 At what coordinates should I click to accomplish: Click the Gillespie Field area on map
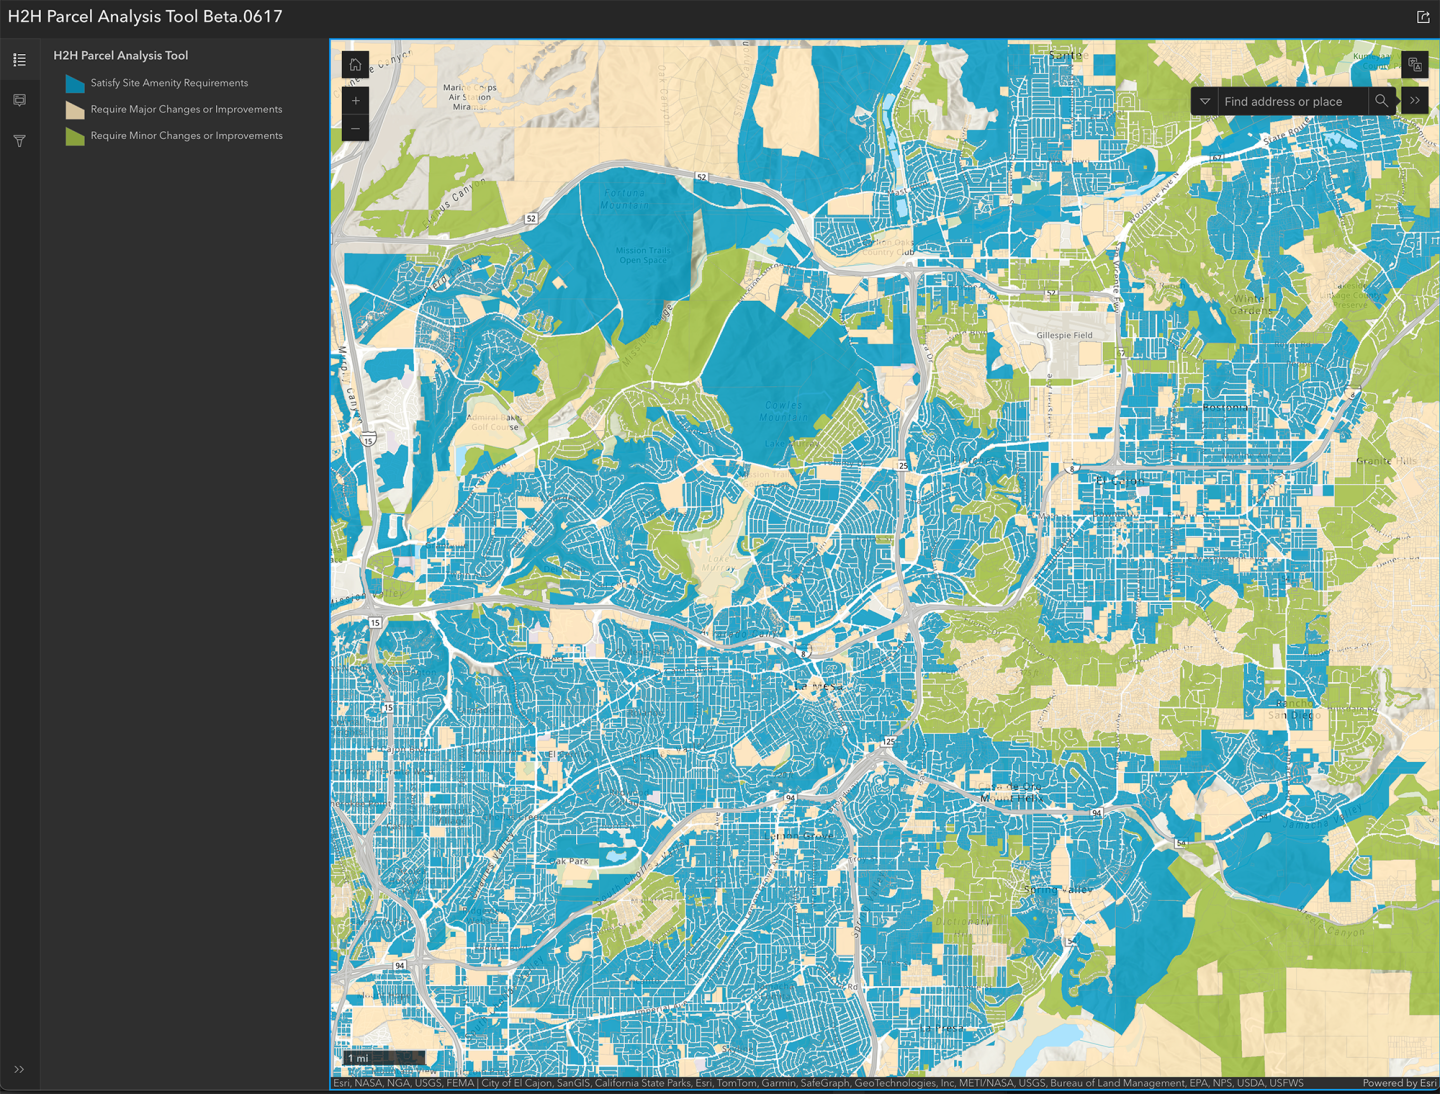point(1064,335)
